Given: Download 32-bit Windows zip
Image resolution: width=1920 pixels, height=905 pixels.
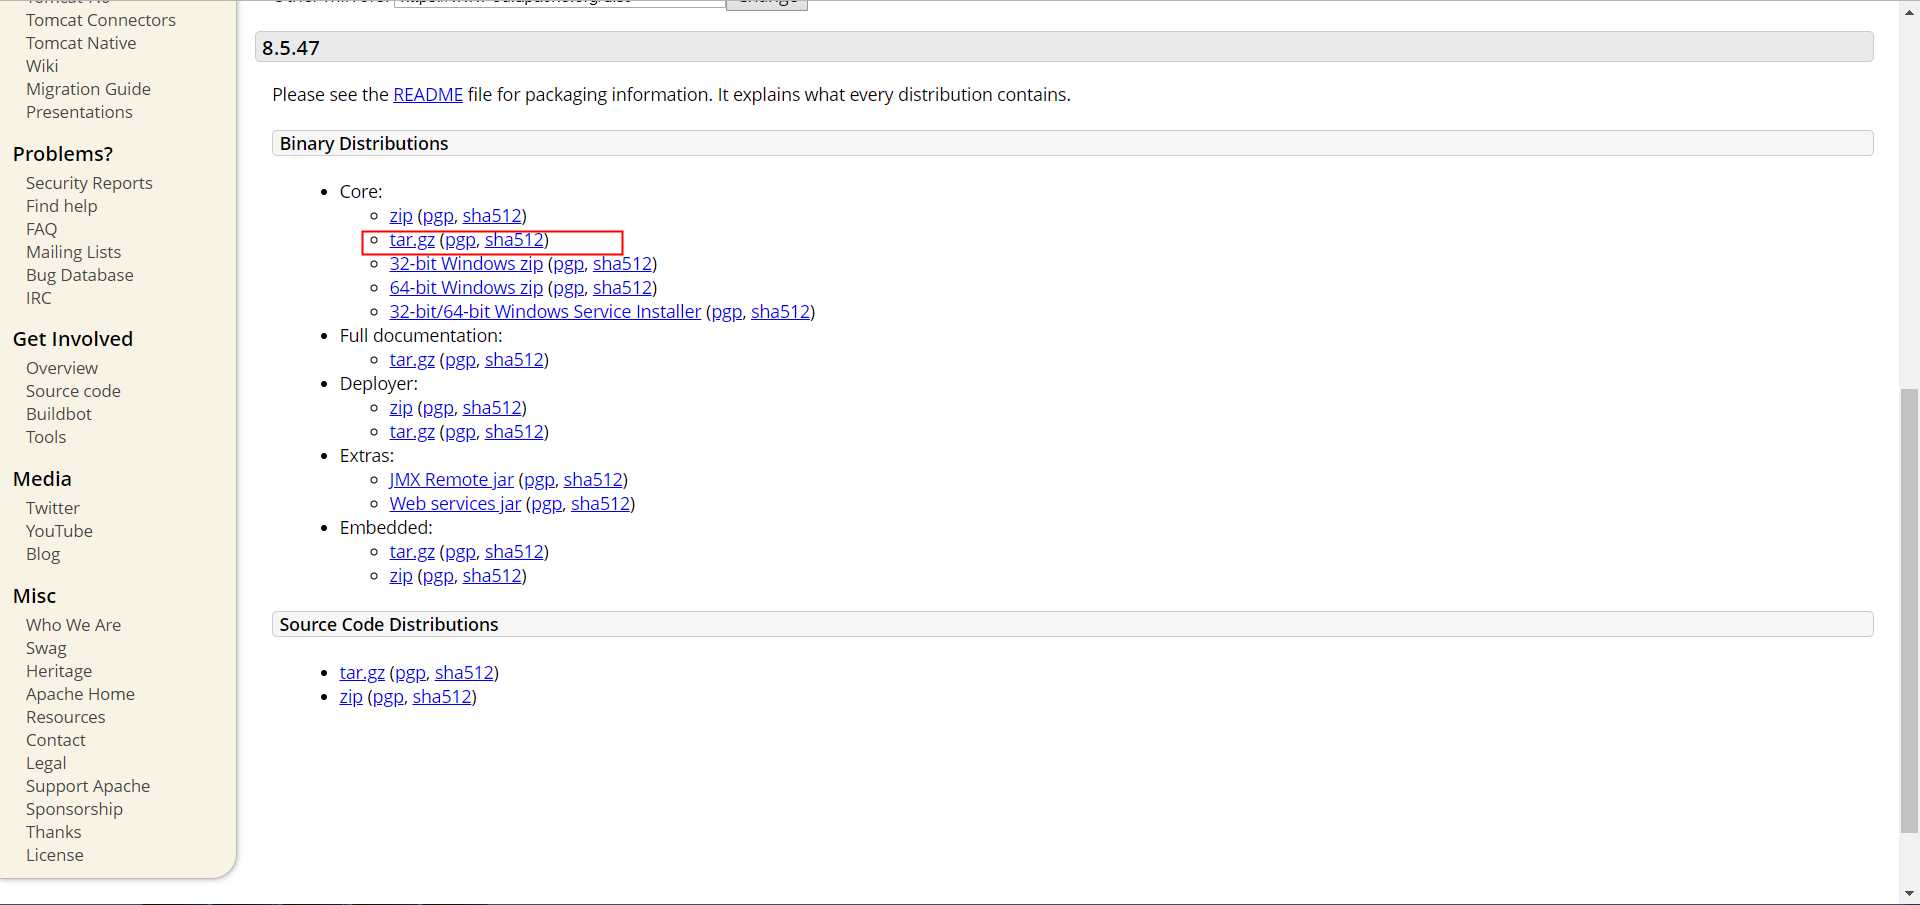Looking at the screenshot, I should tap(466, 264).
